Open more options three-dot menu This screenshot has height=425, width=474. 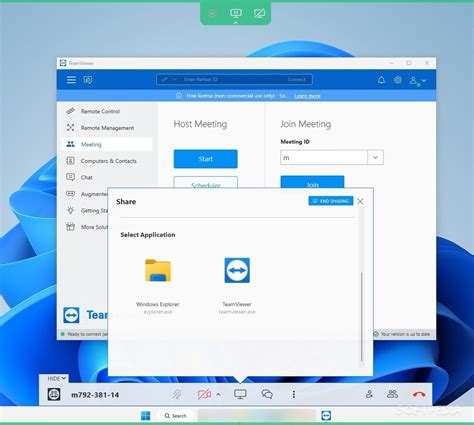(294, 394)
